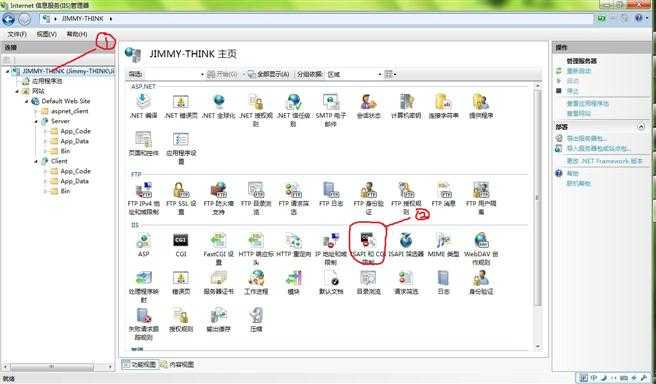656x384 pixels.
Task: Open the 压缩 feature icon
Action: (x=256, y=320)
